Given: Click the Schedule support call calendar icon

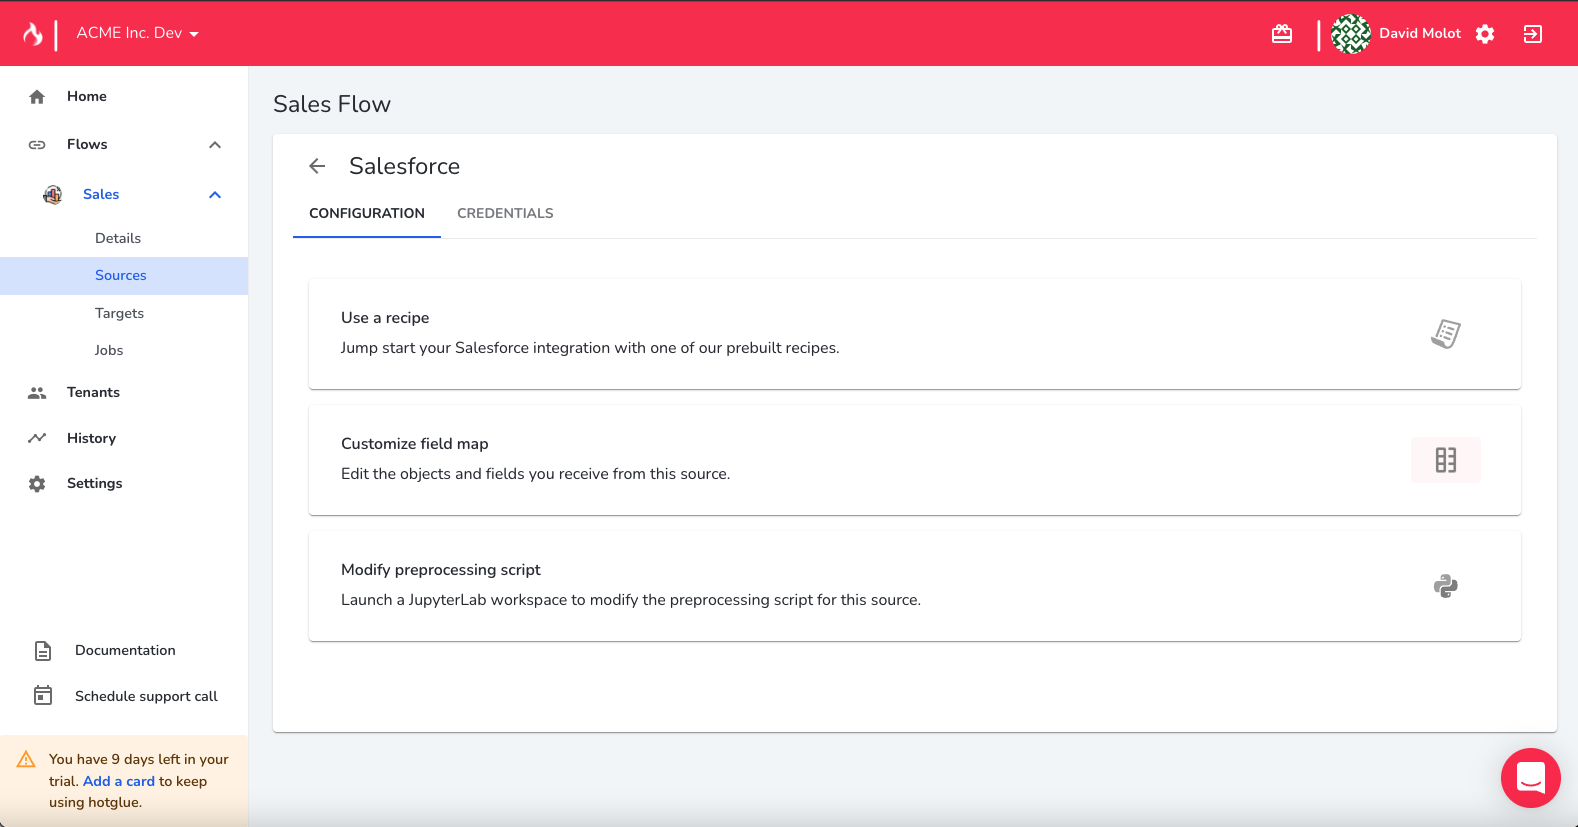Looking at the screenshot, I should tap(43, 695).
